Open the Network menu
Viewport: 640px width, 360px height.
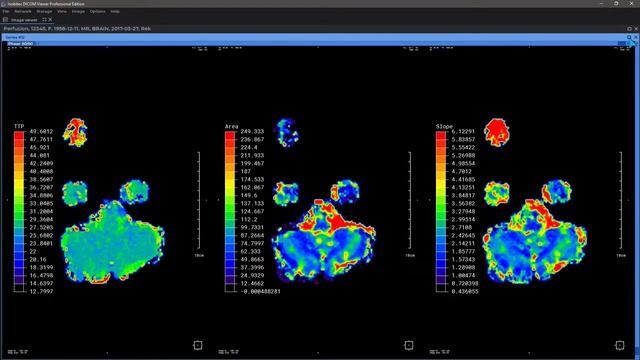tap(23, 11)
